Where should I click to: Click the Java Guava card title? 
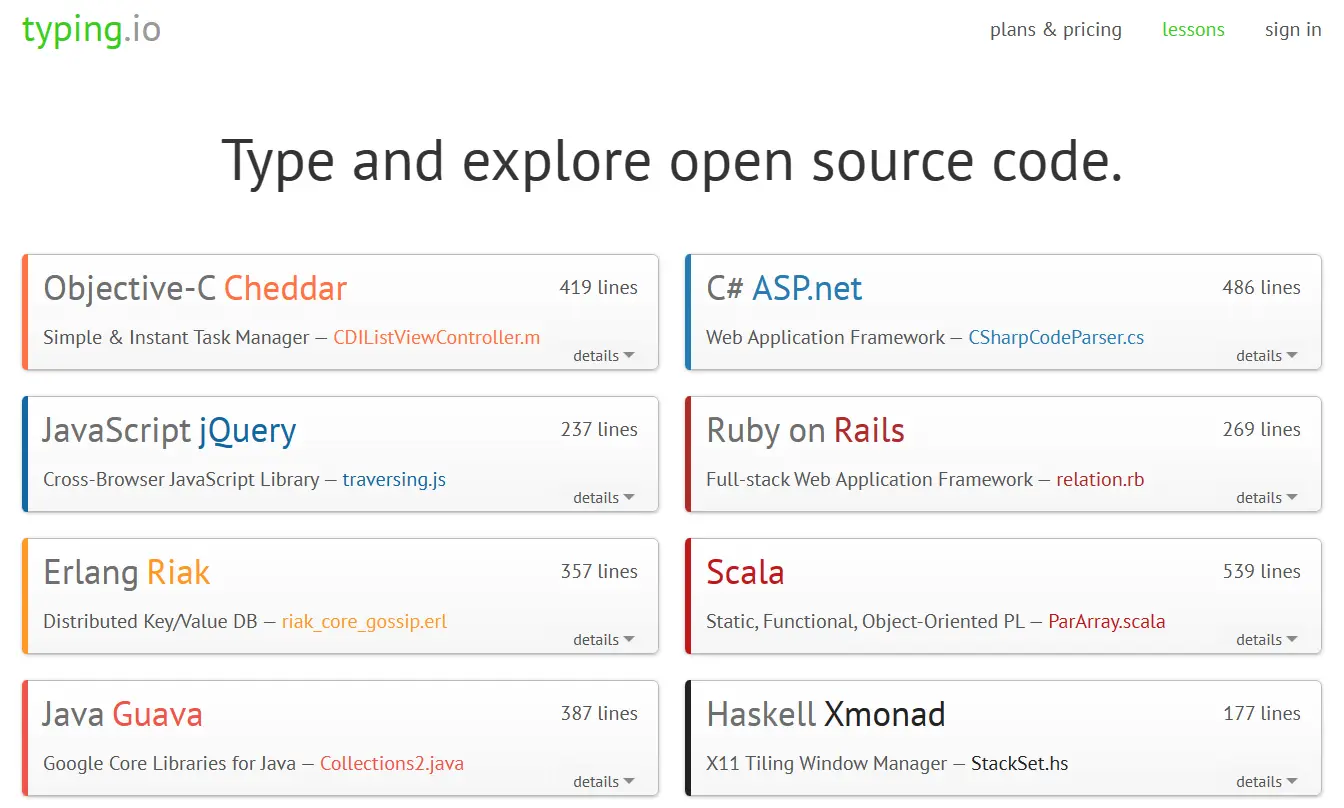coord(122,714)
